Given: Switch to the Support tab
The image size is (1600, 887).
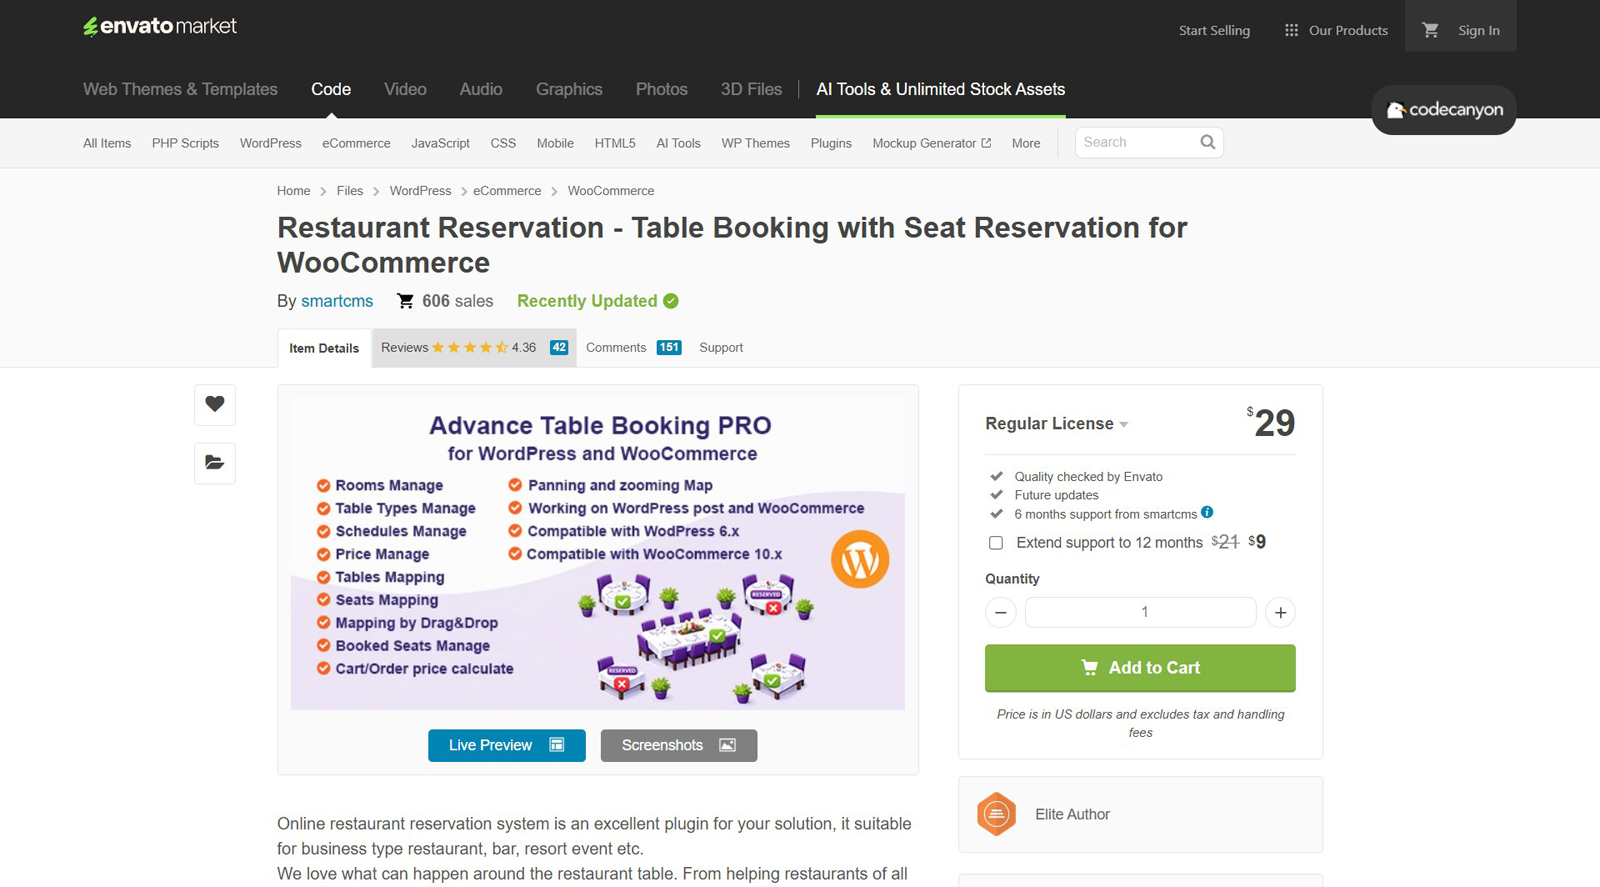Looking at the screenshot, I should [x=721, y=348].
